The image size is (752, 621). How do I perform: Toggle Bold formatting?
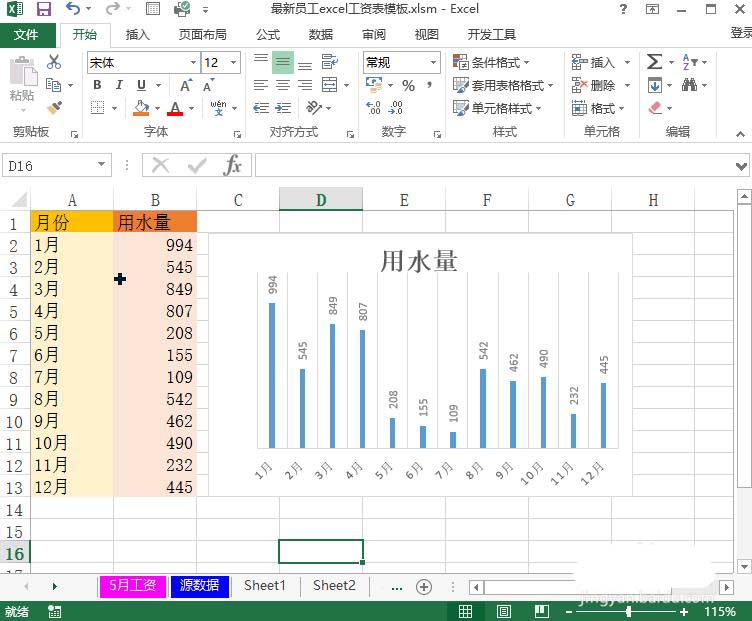tap(97, 85)
